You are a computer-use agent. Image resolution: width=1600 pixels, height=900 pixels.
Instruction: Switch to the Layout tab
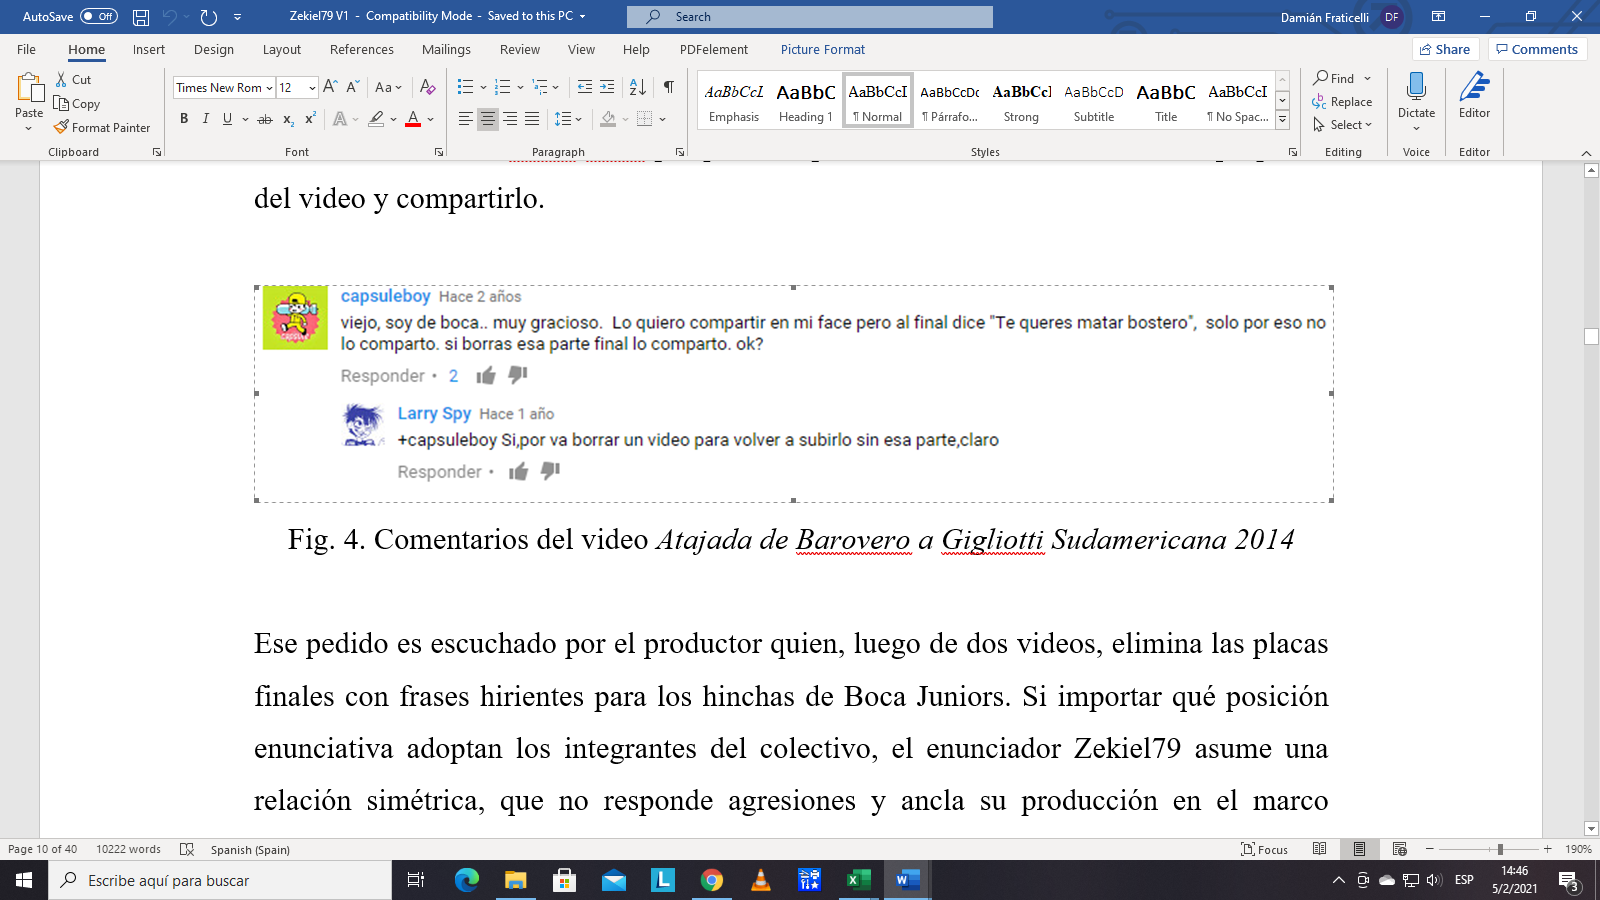(282, 49)
